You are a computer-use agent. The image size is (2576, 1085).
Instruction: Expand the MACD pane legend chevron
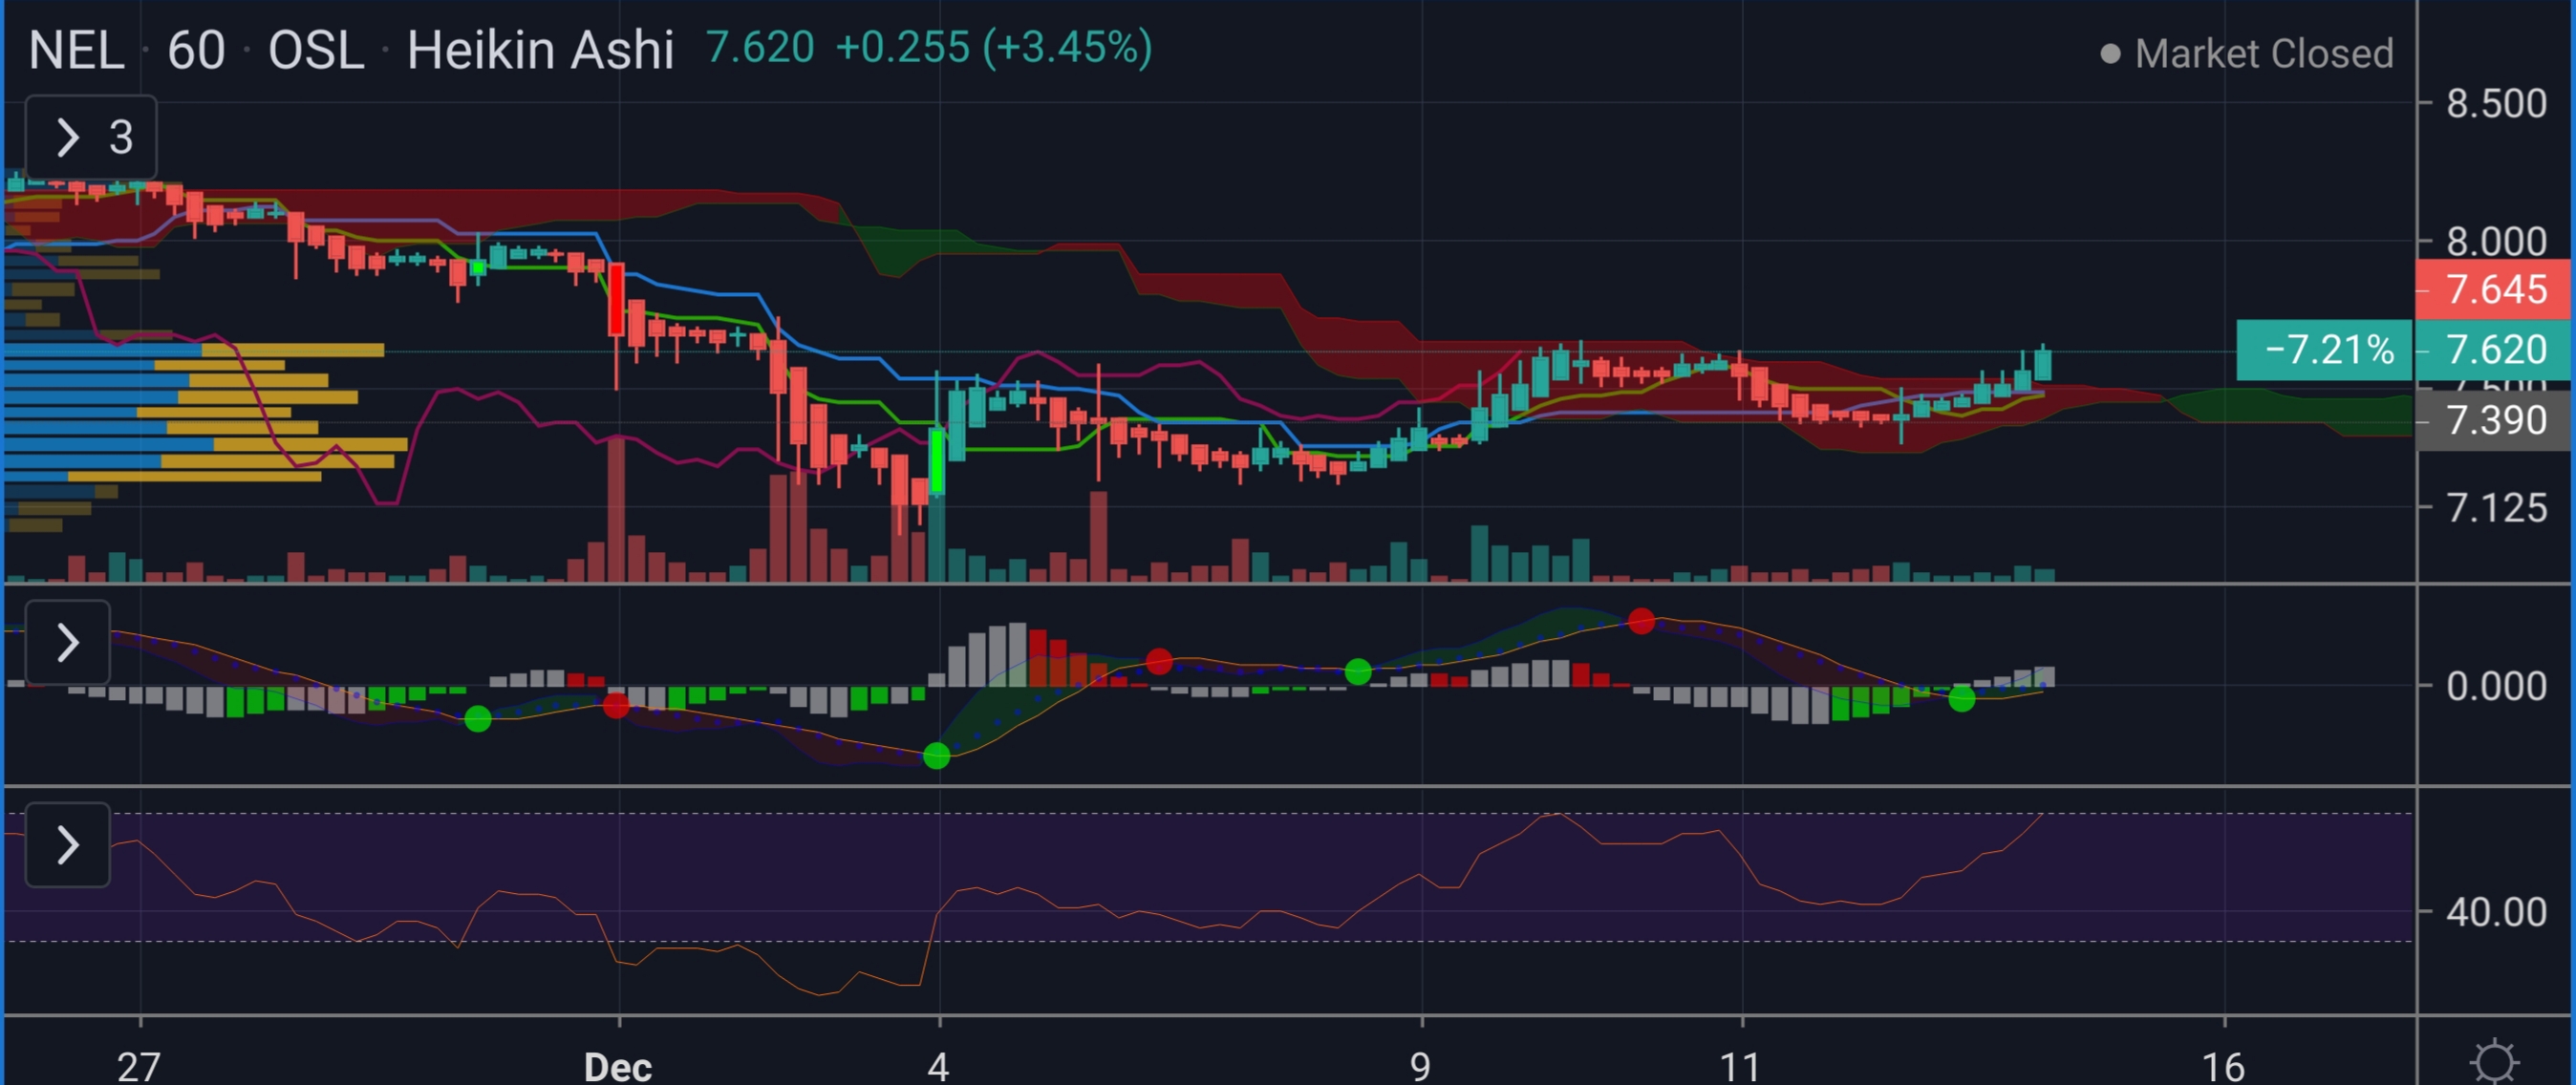67,642
